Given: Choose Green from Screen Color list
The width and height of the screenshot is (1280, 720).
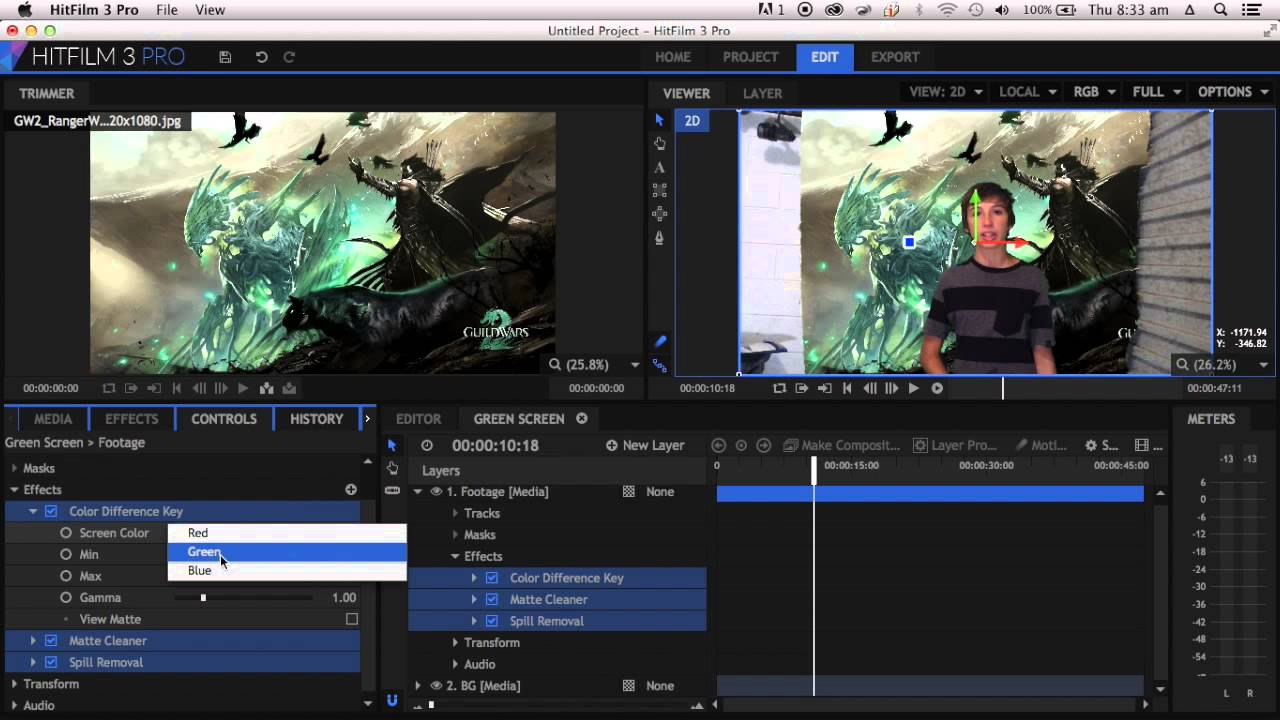Looking at the screenshot, I should [x=287, y=552].
